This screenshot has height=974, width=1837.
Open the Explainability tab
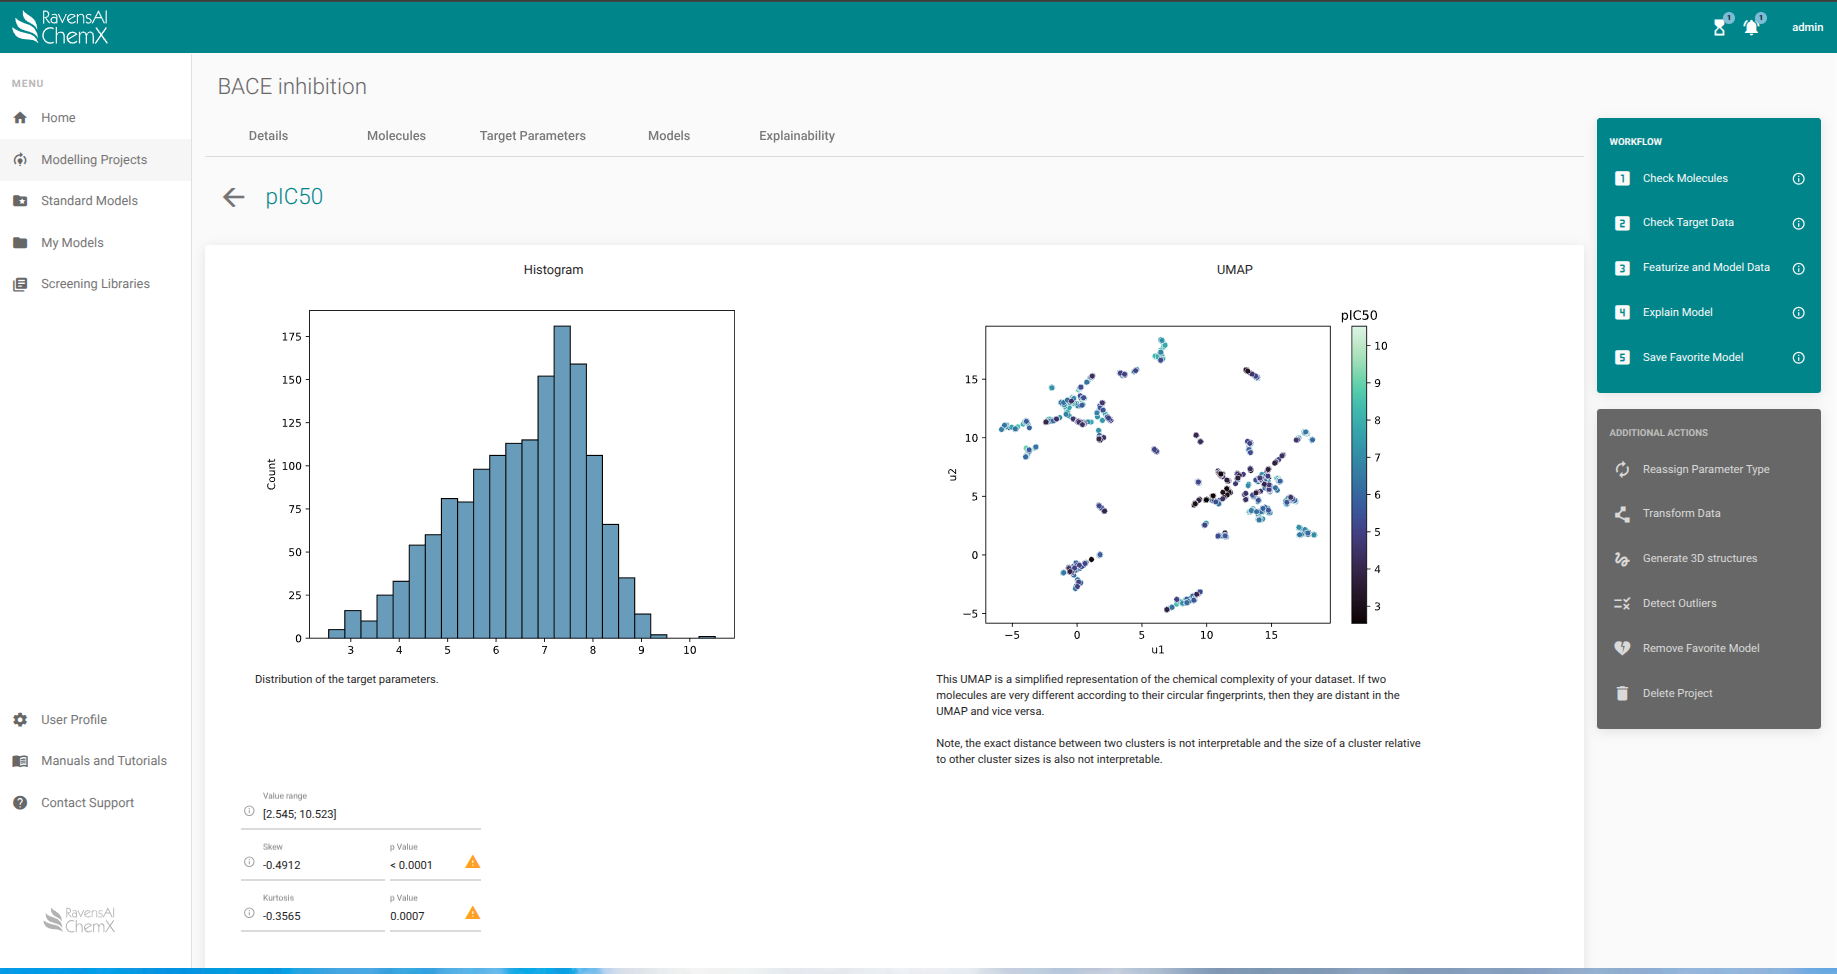click(x=796, y=136)
